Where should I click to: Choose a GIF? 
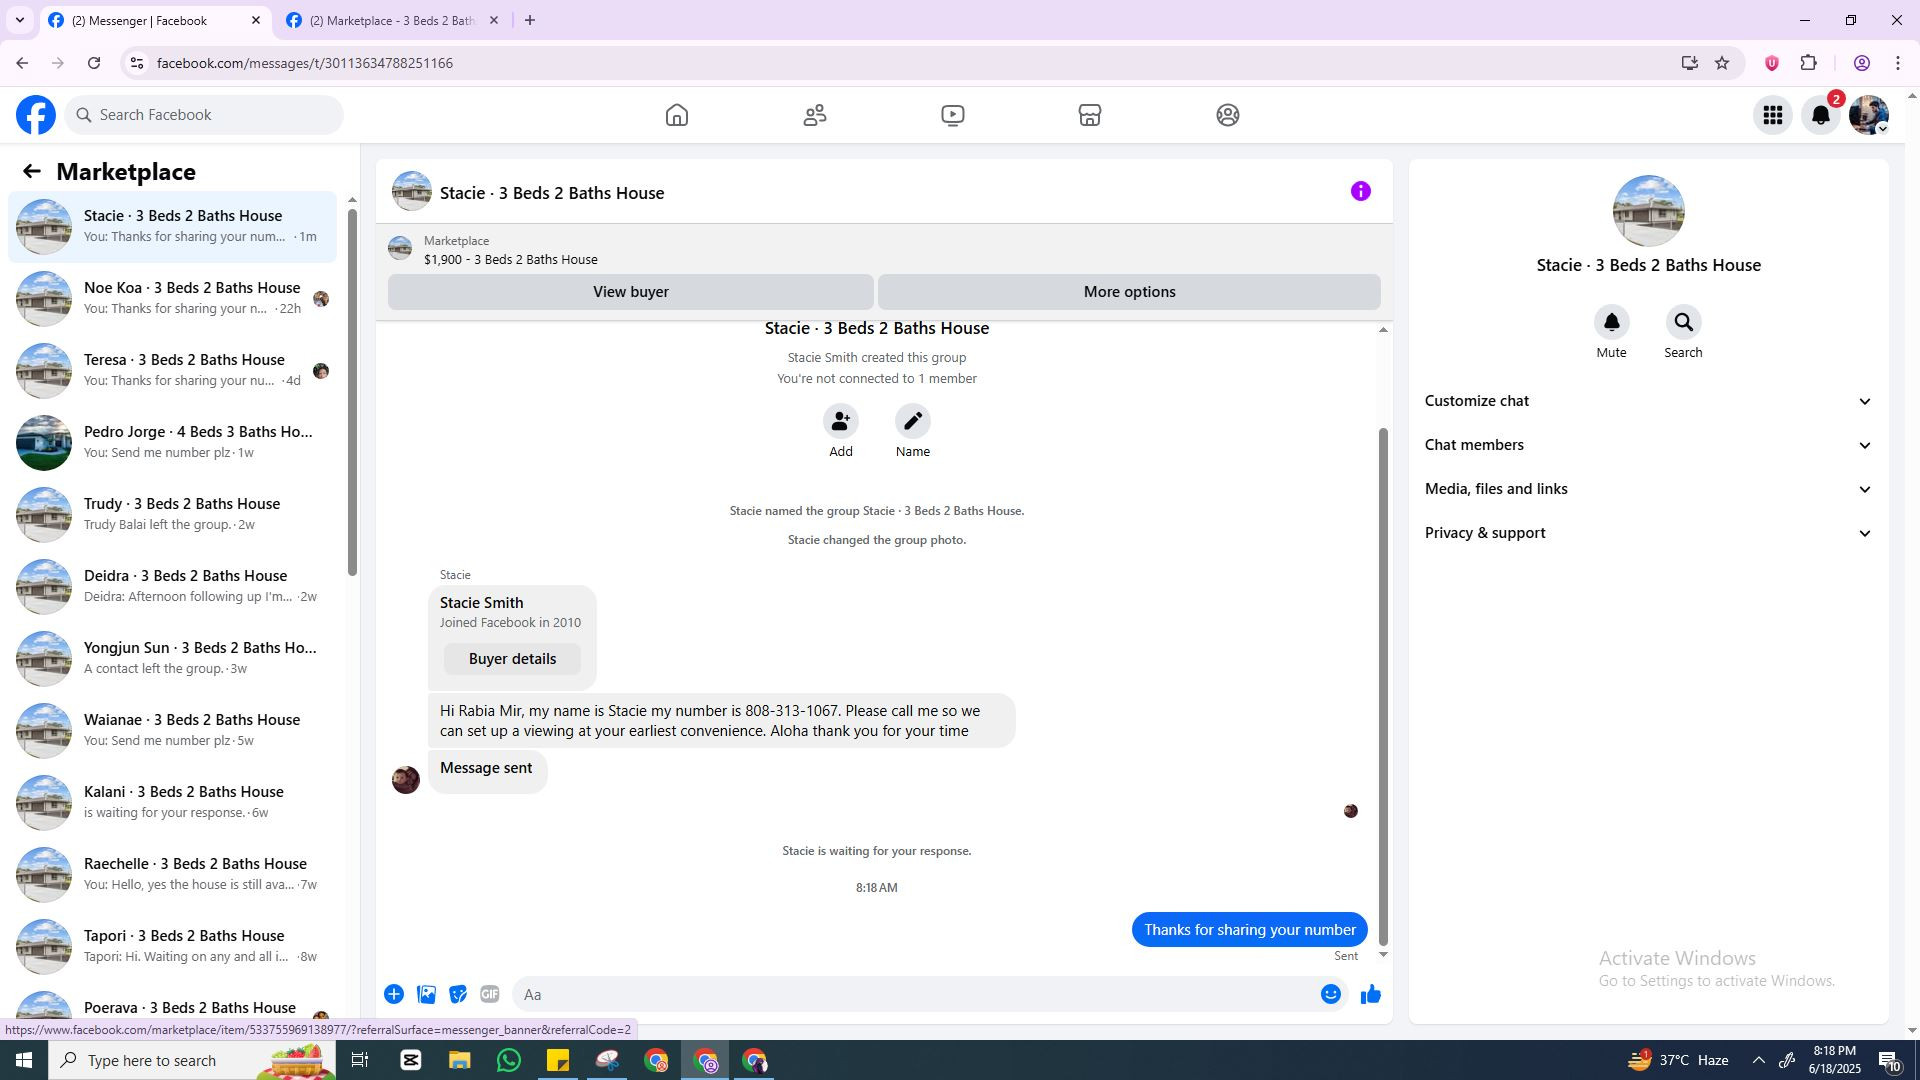(x=490, y=994)
